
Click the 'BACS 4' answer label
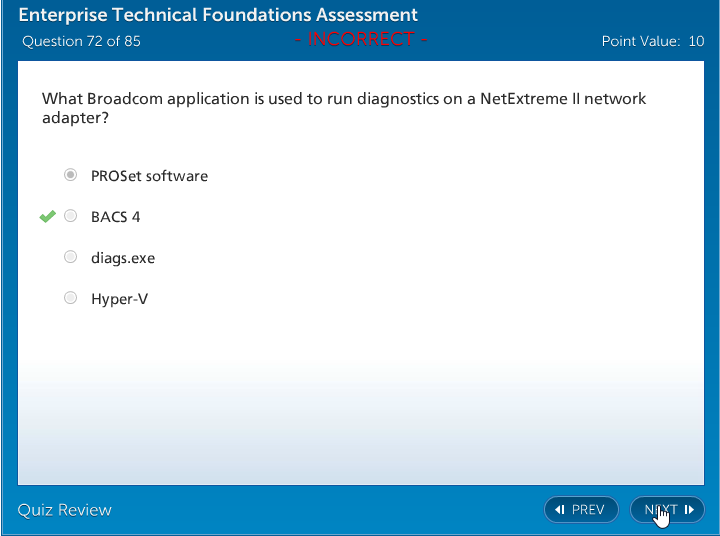pos(115,217)
